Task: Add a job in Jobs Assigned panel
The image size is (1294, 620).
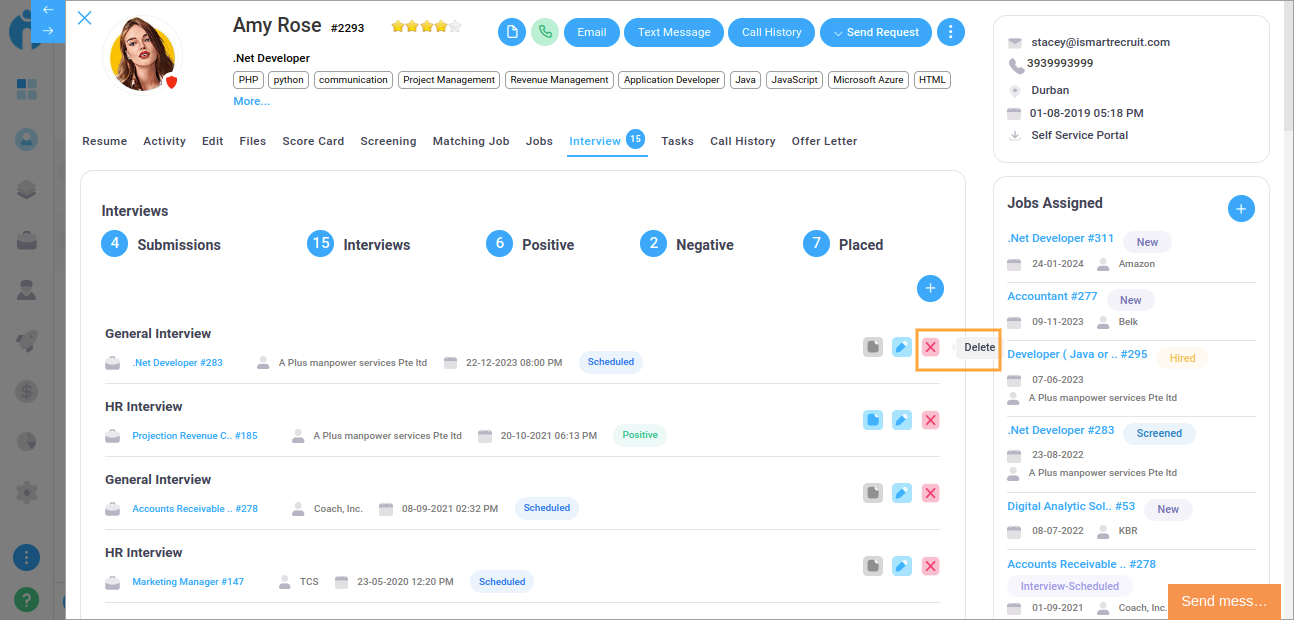Action: point(1240,208)
